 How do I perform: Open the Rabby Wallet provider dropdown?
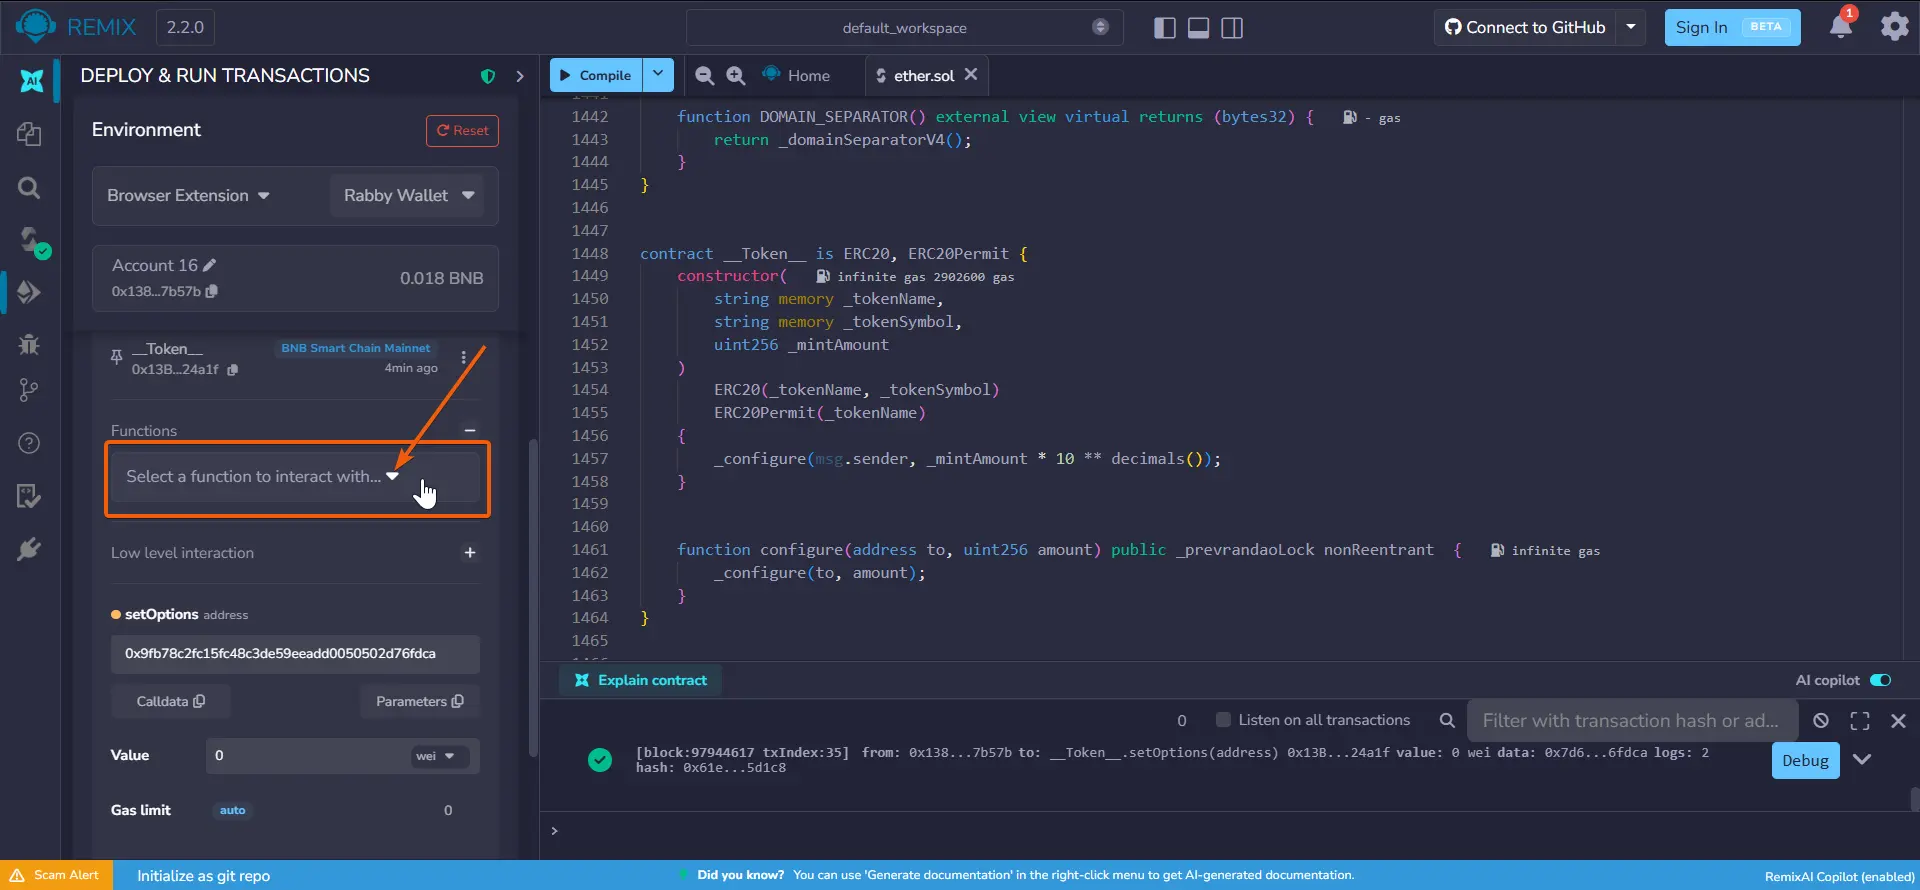[408, 195]
